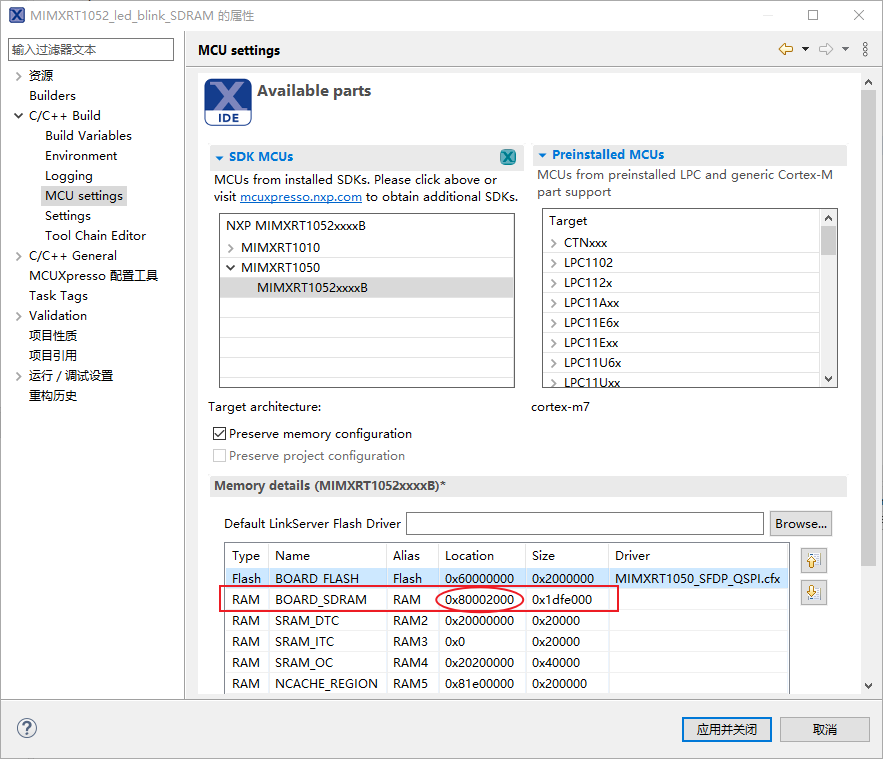
Task: Select 项目引用 in the tree
Action: [x=53, y=356]
